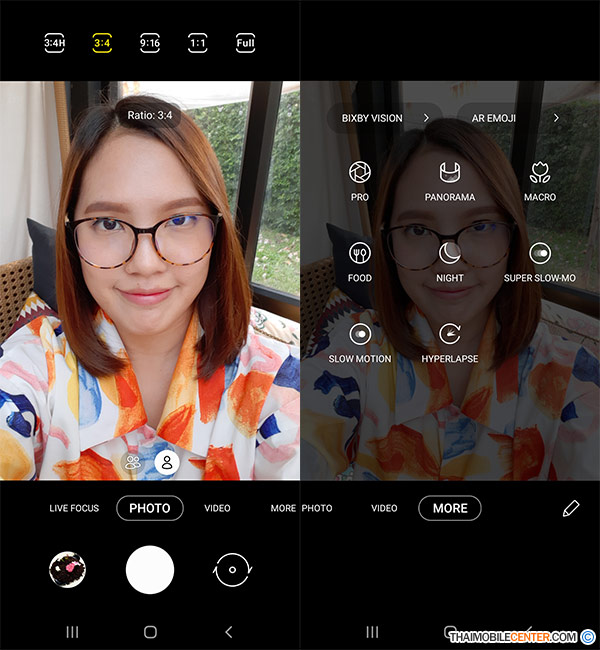Expand the Bixby Vision chevron arrow

[426, 118]
